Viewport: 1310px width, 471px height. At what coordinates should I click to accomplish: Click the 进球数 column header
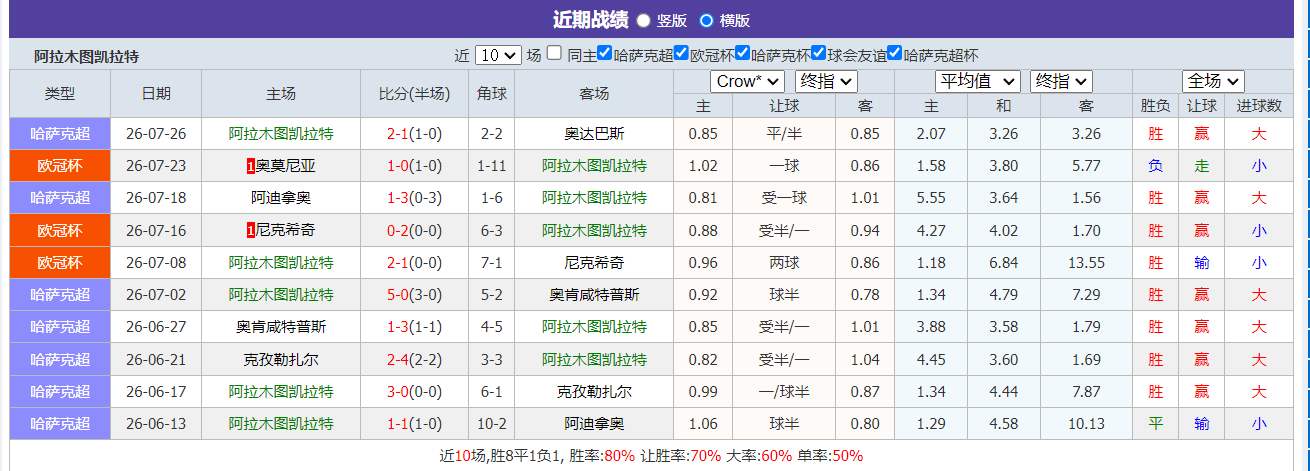coord(1259,105)
